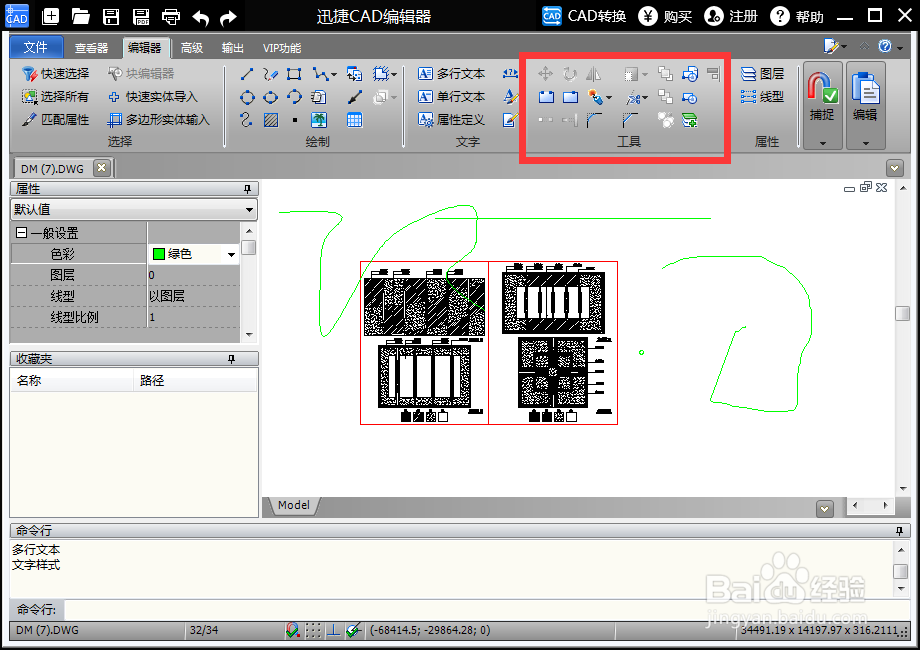Activate the Hatch fill tool
The image size is (920, 650).
click(x=271, y=120)
